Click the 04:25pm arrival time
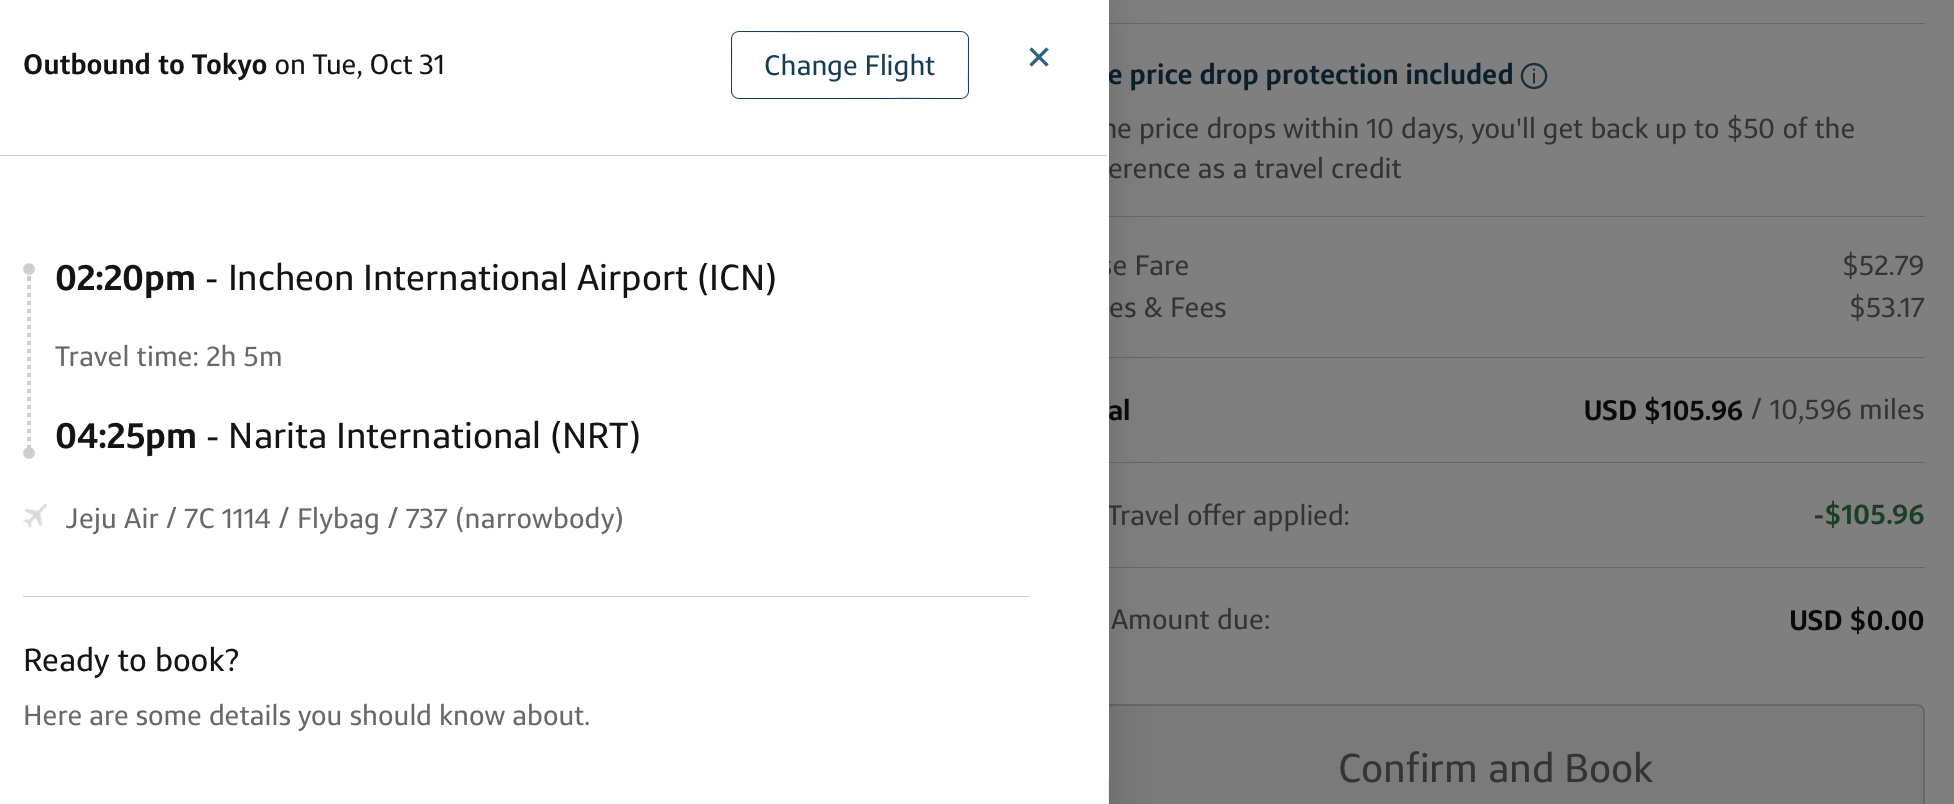Screen dimensions: 1954x804 pos(125,436)
